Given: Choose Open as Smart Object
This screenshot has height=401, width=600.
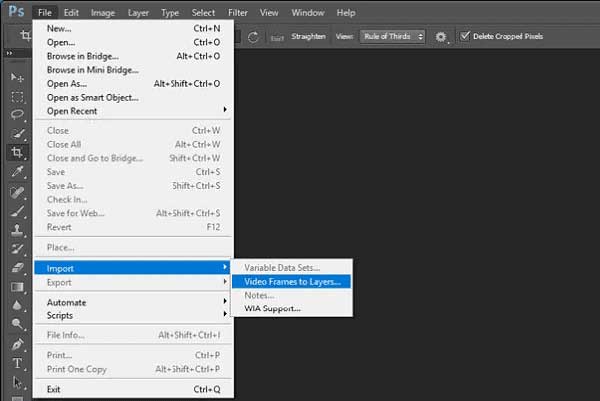Looking at the screenshot, I should point(132,97).
